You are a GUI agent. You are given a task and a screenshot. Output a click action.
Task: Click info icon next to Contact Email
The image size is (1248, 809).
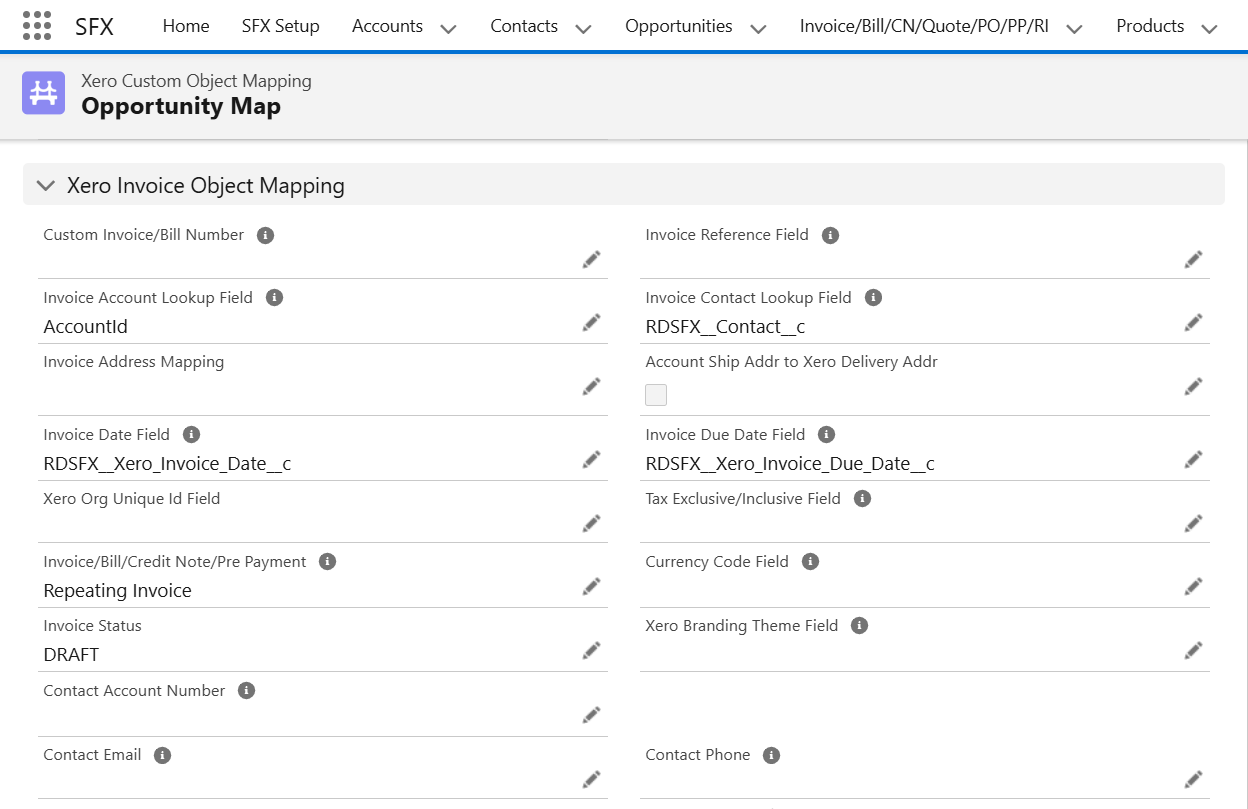pyautogui.click(x=162, y=755)
